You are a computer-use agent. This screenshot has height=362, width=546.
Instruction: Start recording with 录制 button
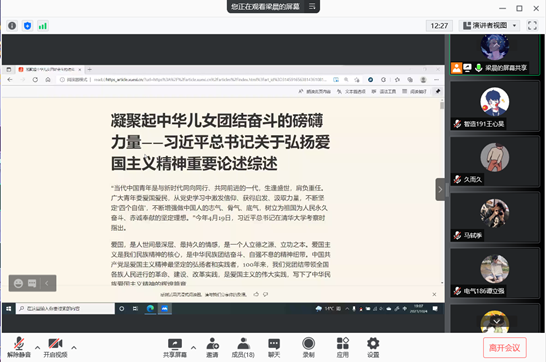click(308, 347)
